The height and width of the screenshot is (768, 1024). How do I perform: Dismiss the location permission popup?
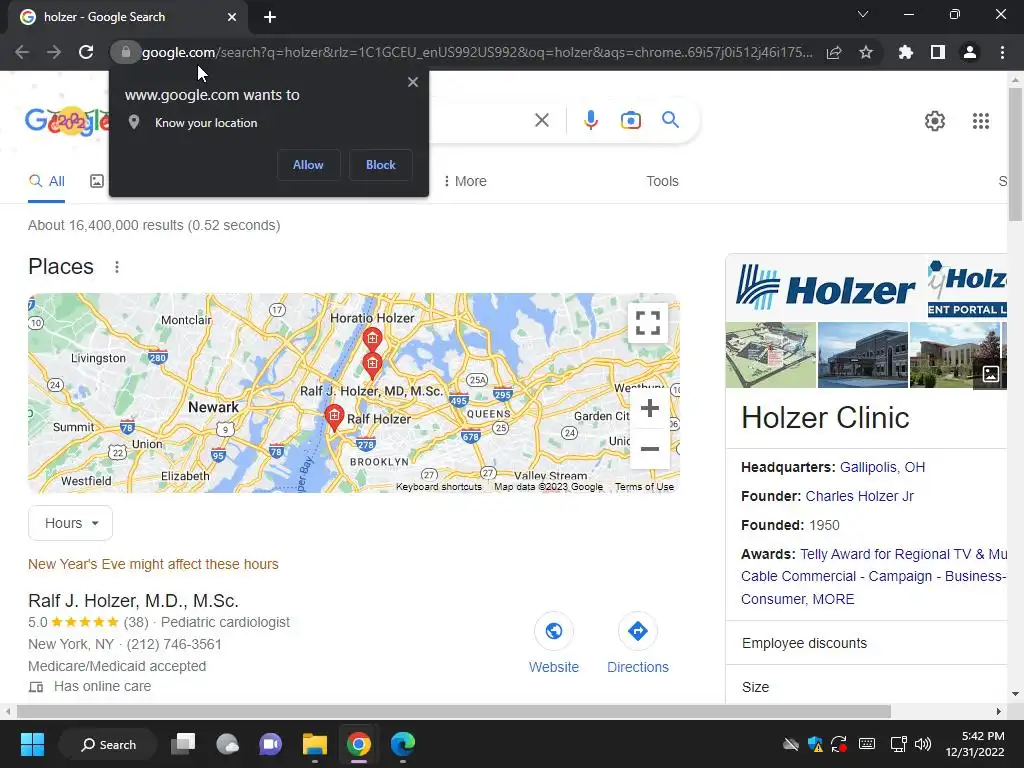point(413,82)
